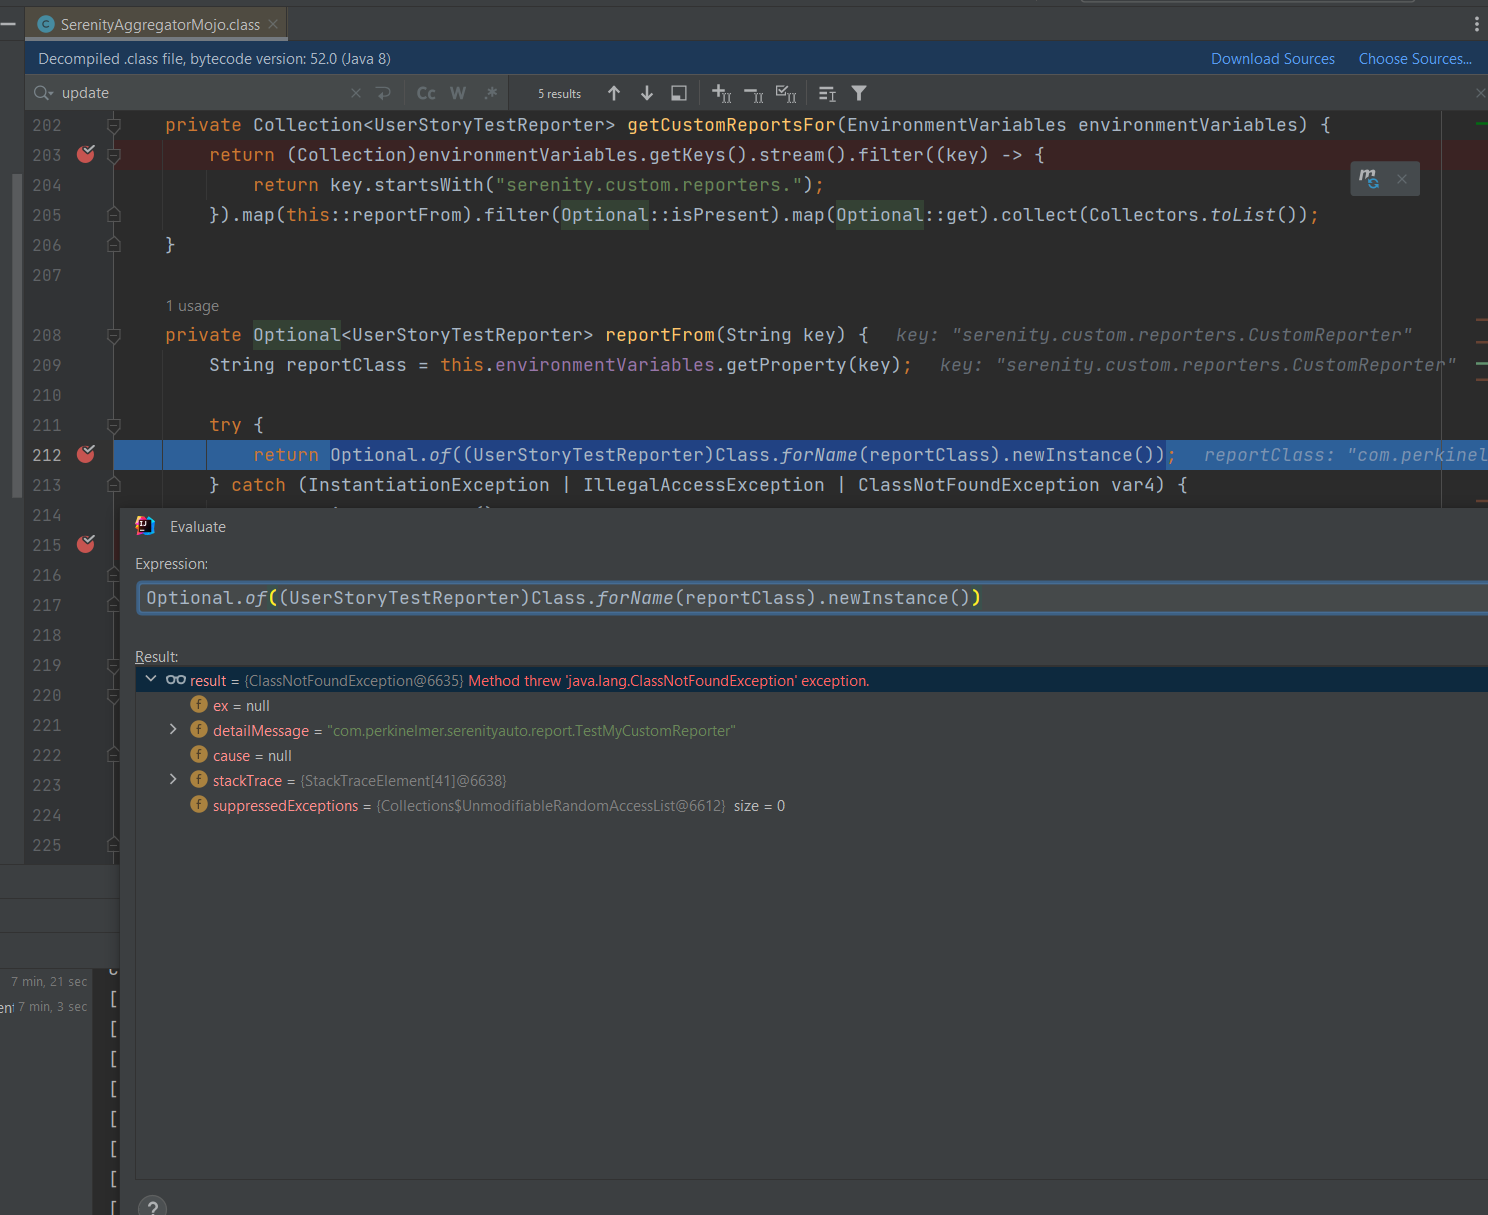Screen dimensions: 1488x1215
Task: Toggle Regex (.*) search option
Action: 490,93
